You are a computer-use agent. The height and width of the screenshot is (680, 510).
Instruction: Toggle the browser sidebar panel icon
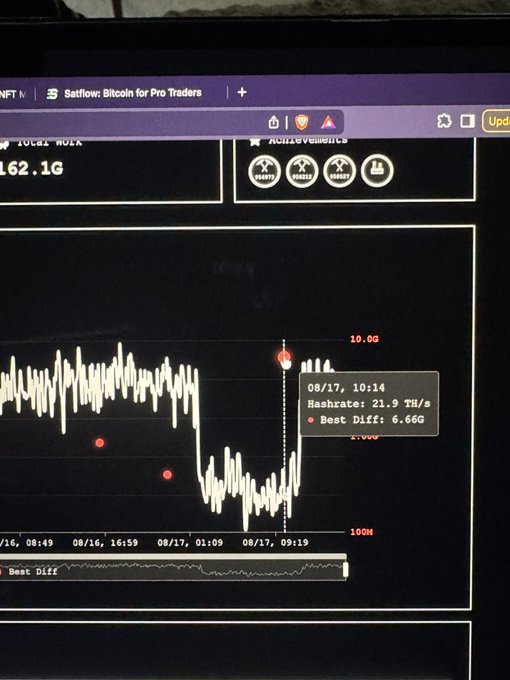tap(467, 121)
